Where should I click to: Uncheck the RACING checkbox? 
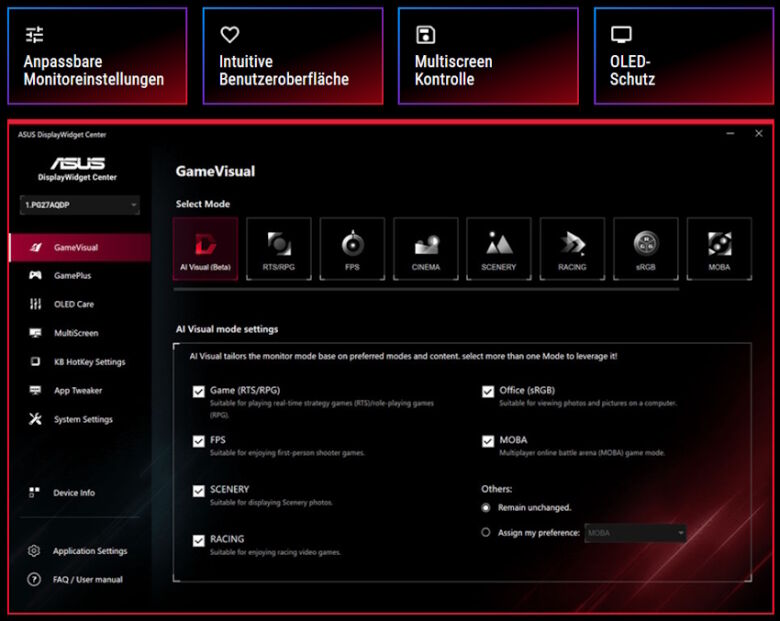(x=198, y=540)
